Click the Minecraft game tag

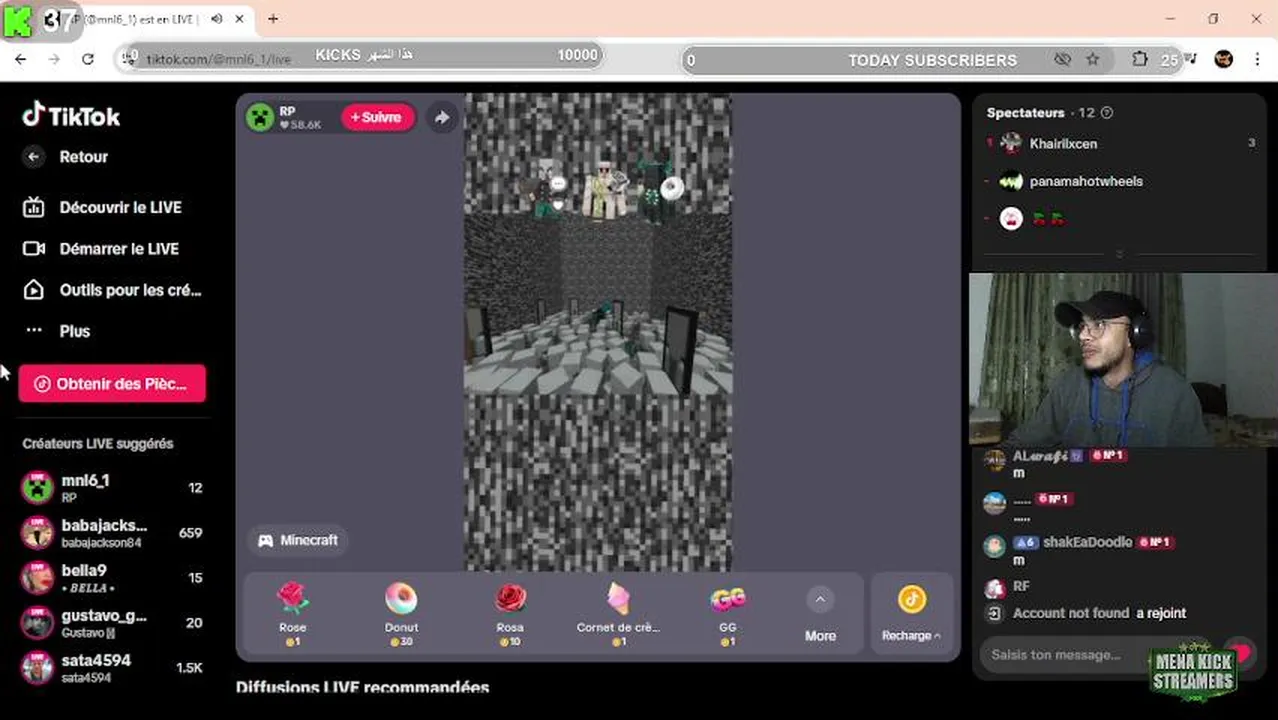(x=298, y=540)
